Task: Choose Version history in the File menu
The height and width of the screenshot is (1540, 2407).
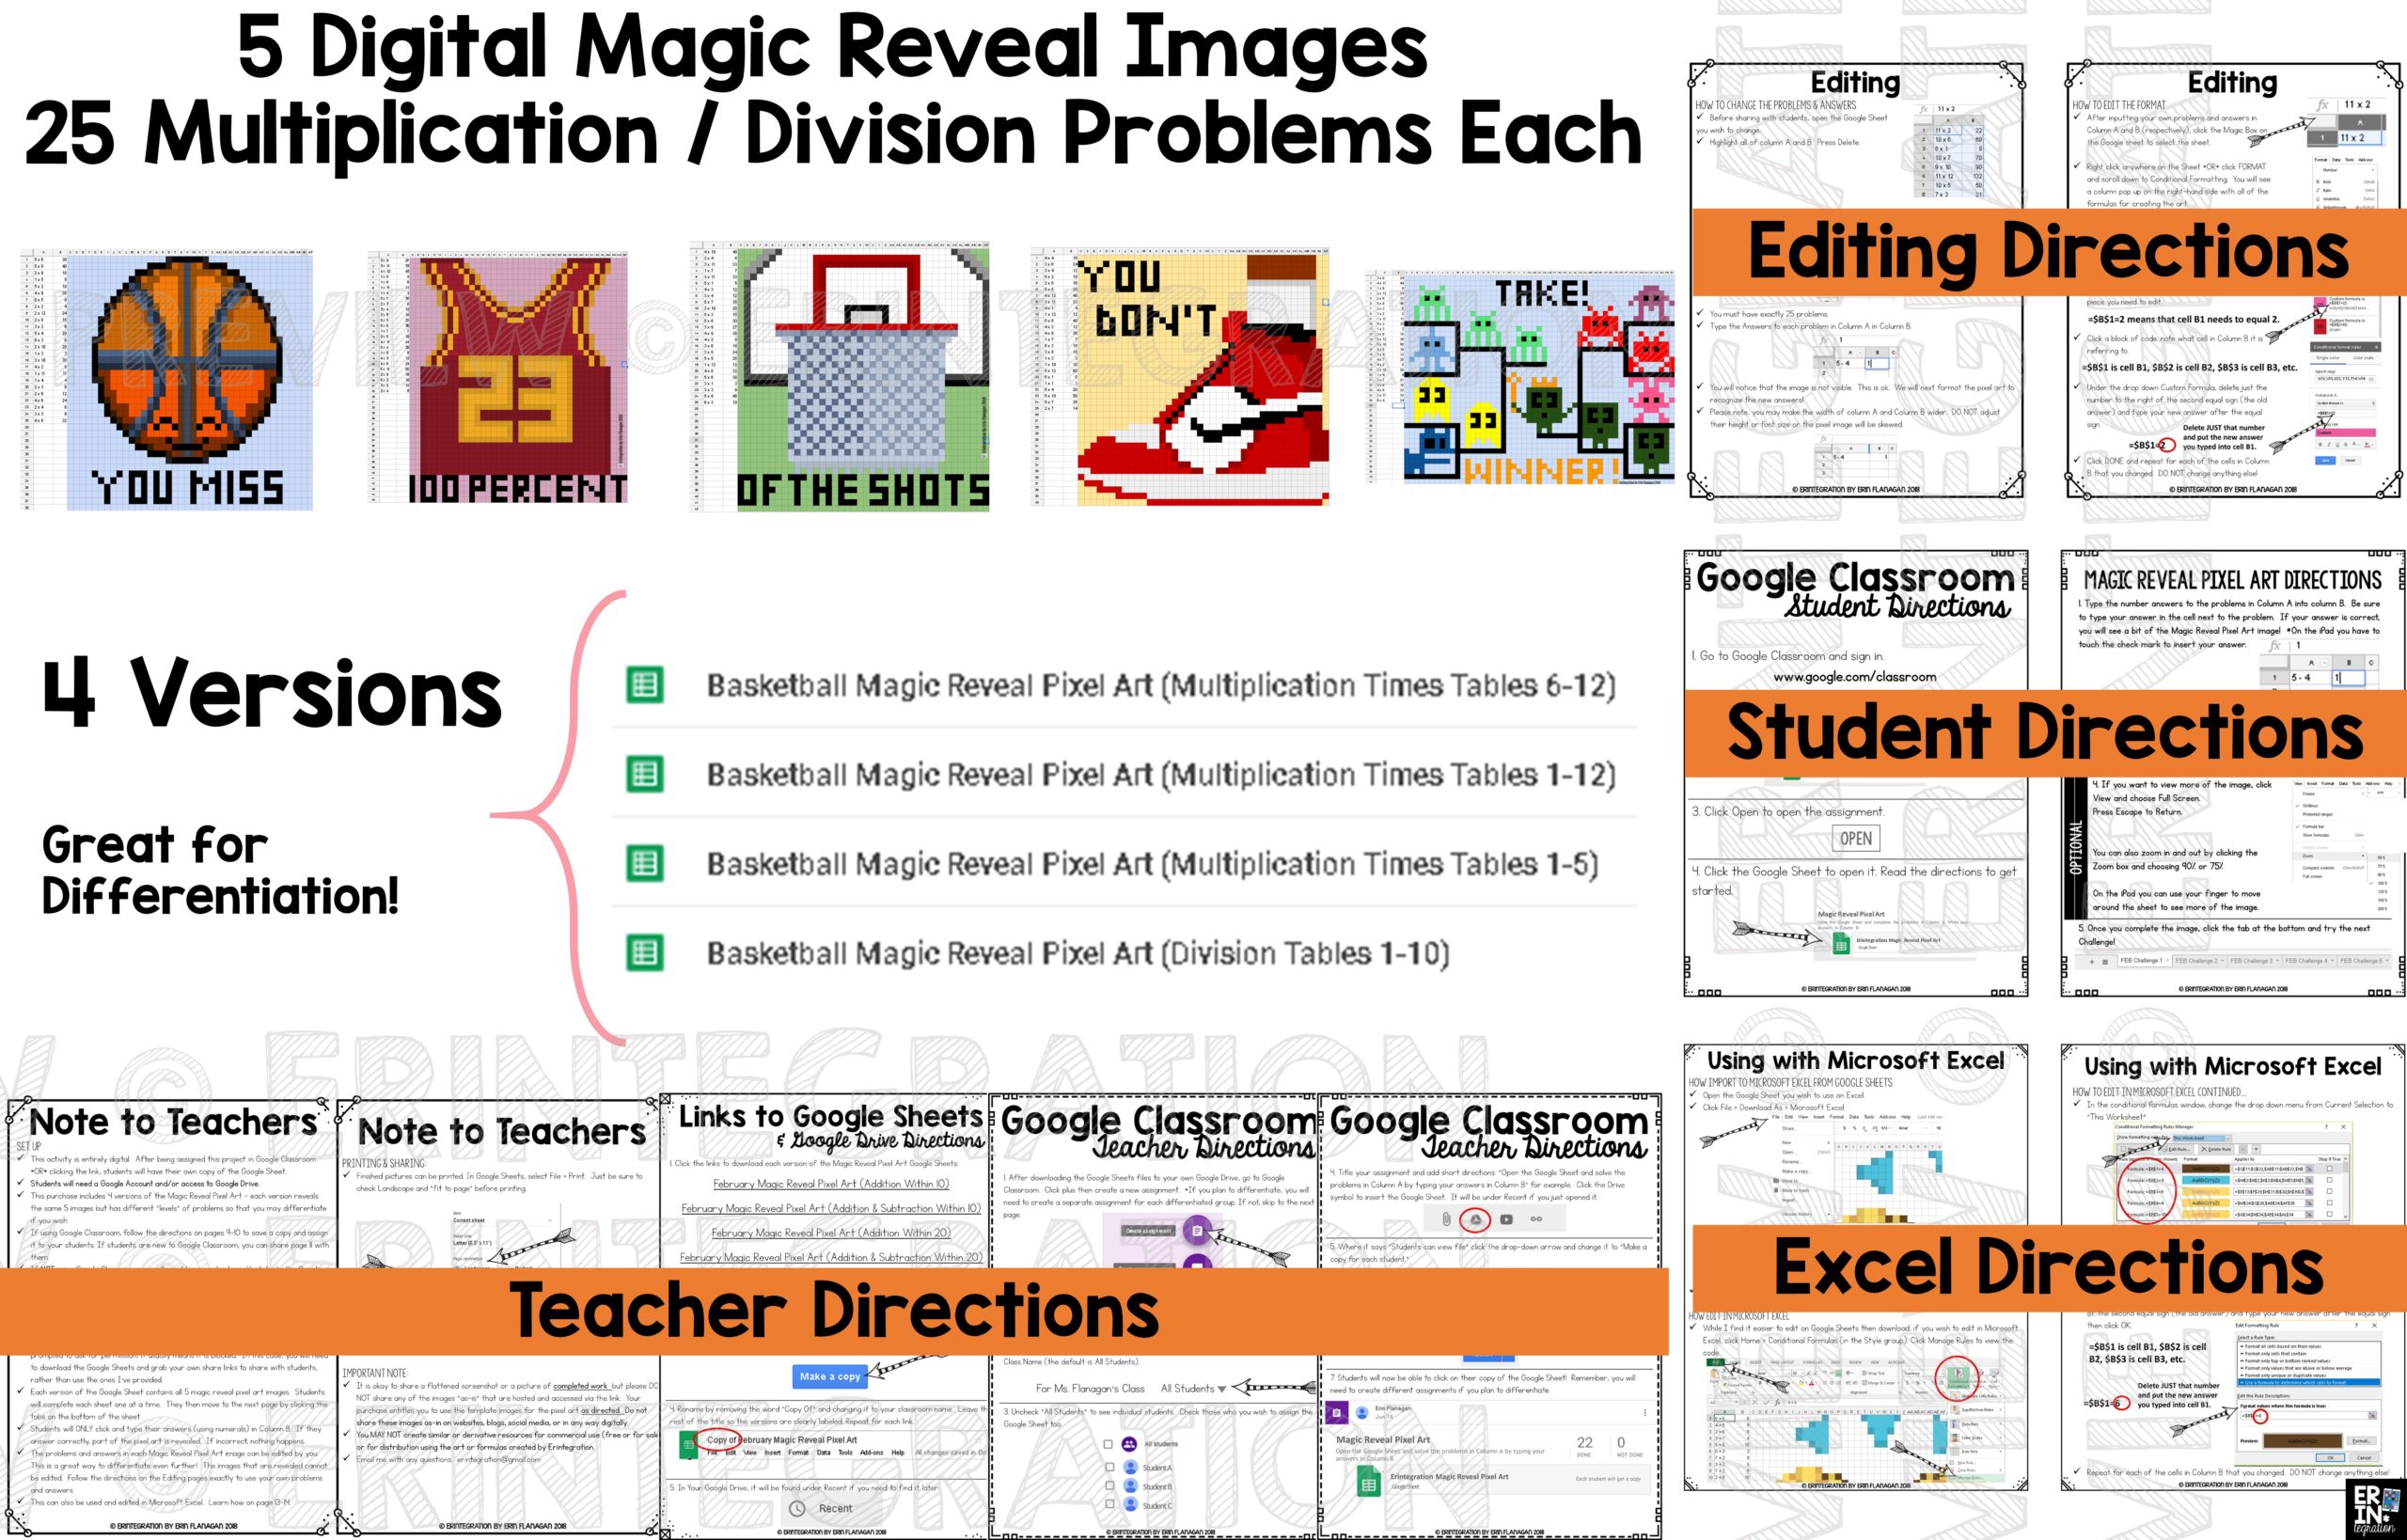Action: click(x=1797, y=1214)
